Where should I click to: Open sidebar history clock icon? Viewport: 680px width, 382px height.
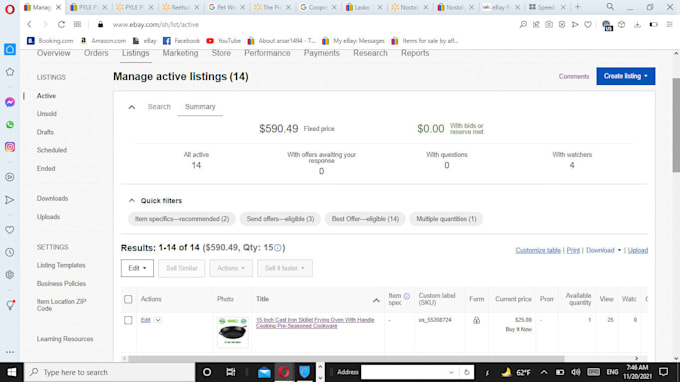click(10, 252)
